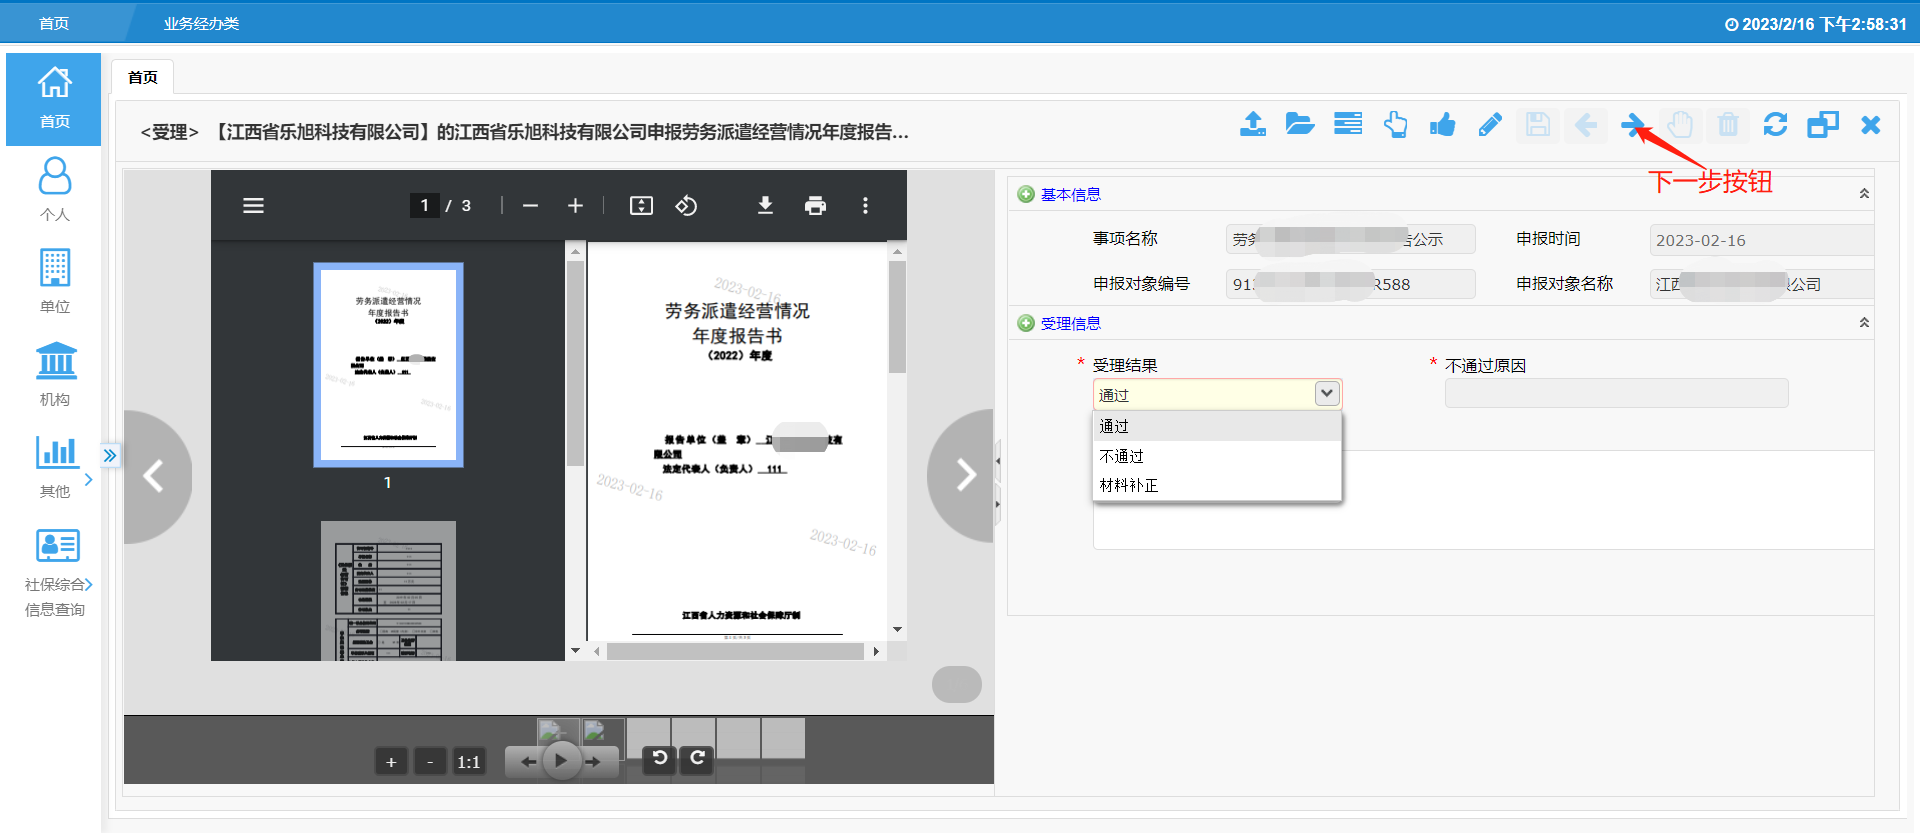Open the PDF more actions menu
This screenshot has width=1920, height=833.
pyautogui.click(x=865, y=205)
